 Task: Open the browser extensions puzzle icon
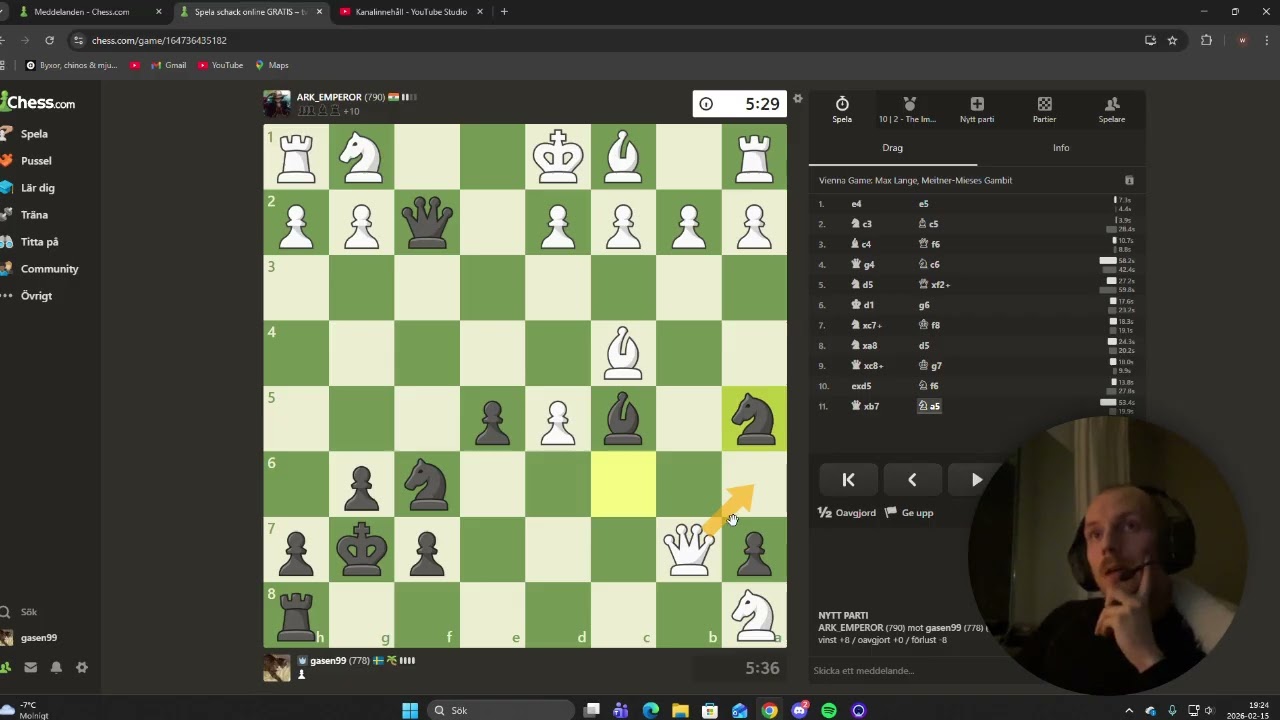click(1206, 40)
